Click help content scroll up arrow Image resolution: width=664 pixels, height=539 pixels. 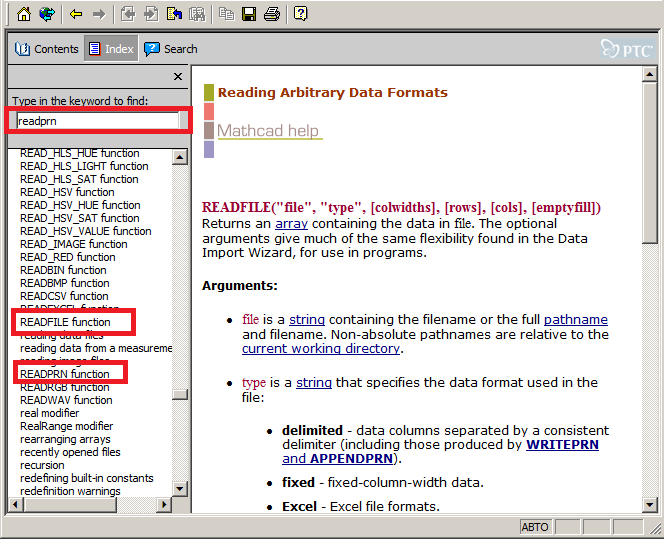click(x=649, y=75)
